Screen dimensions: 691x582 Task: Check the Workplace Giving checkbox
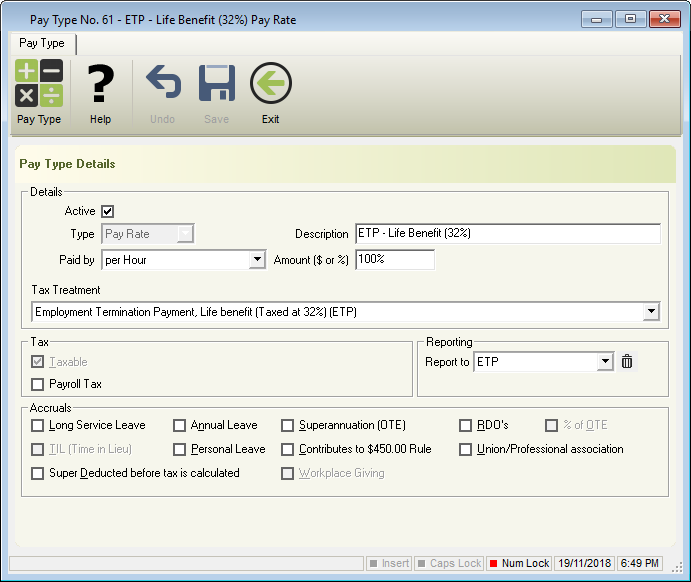coord(287,473)
